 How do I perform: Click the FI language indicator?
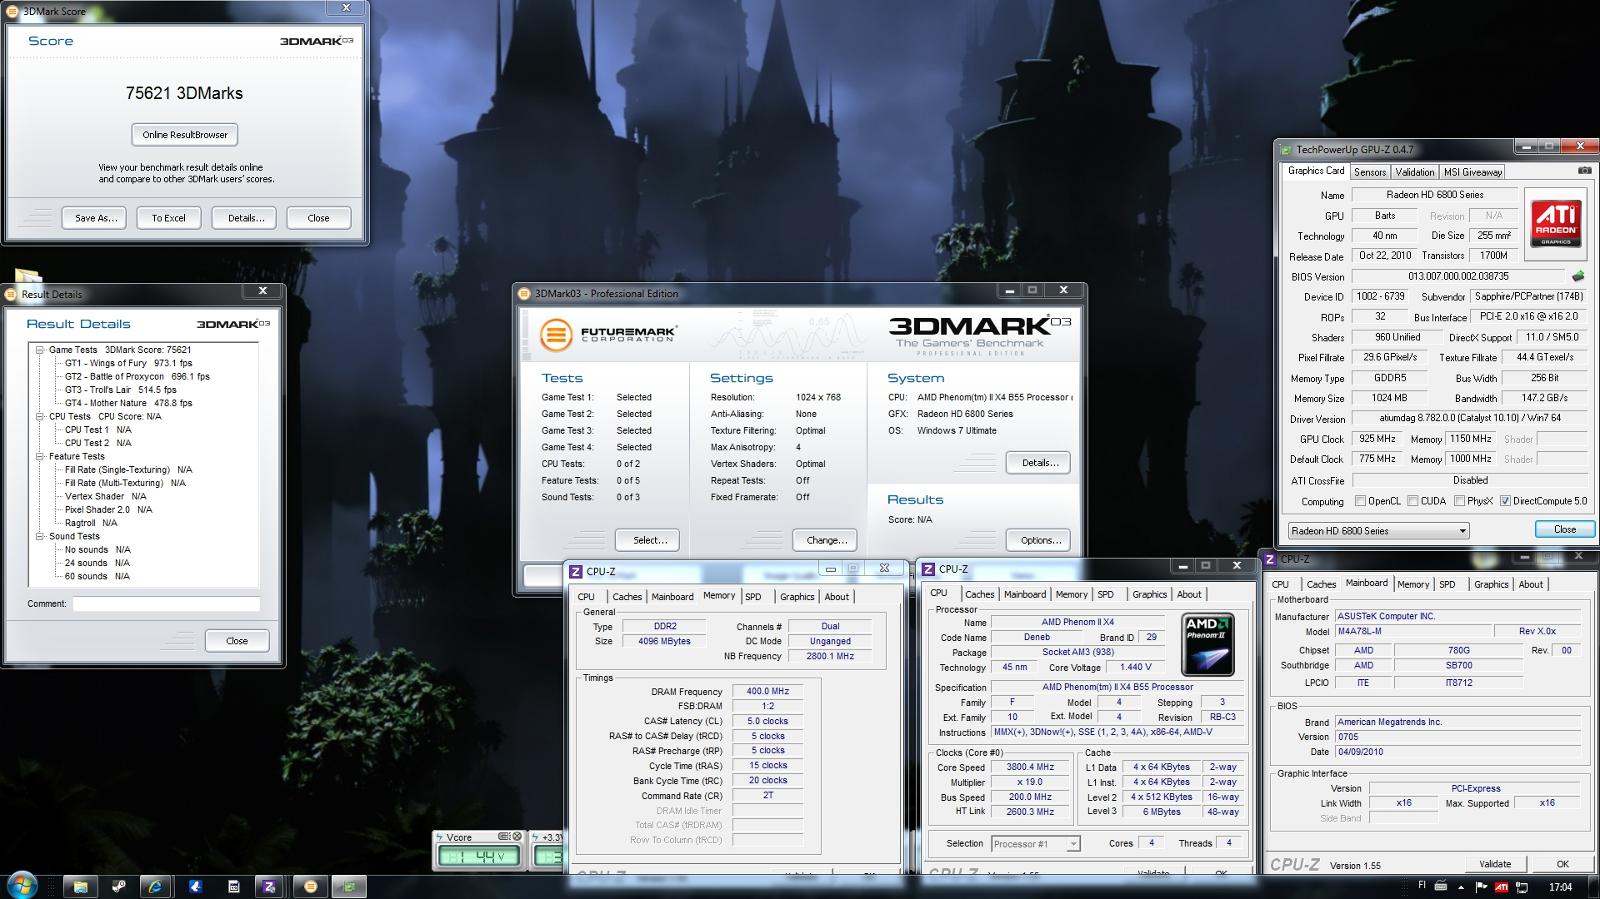click(1422, 886)
